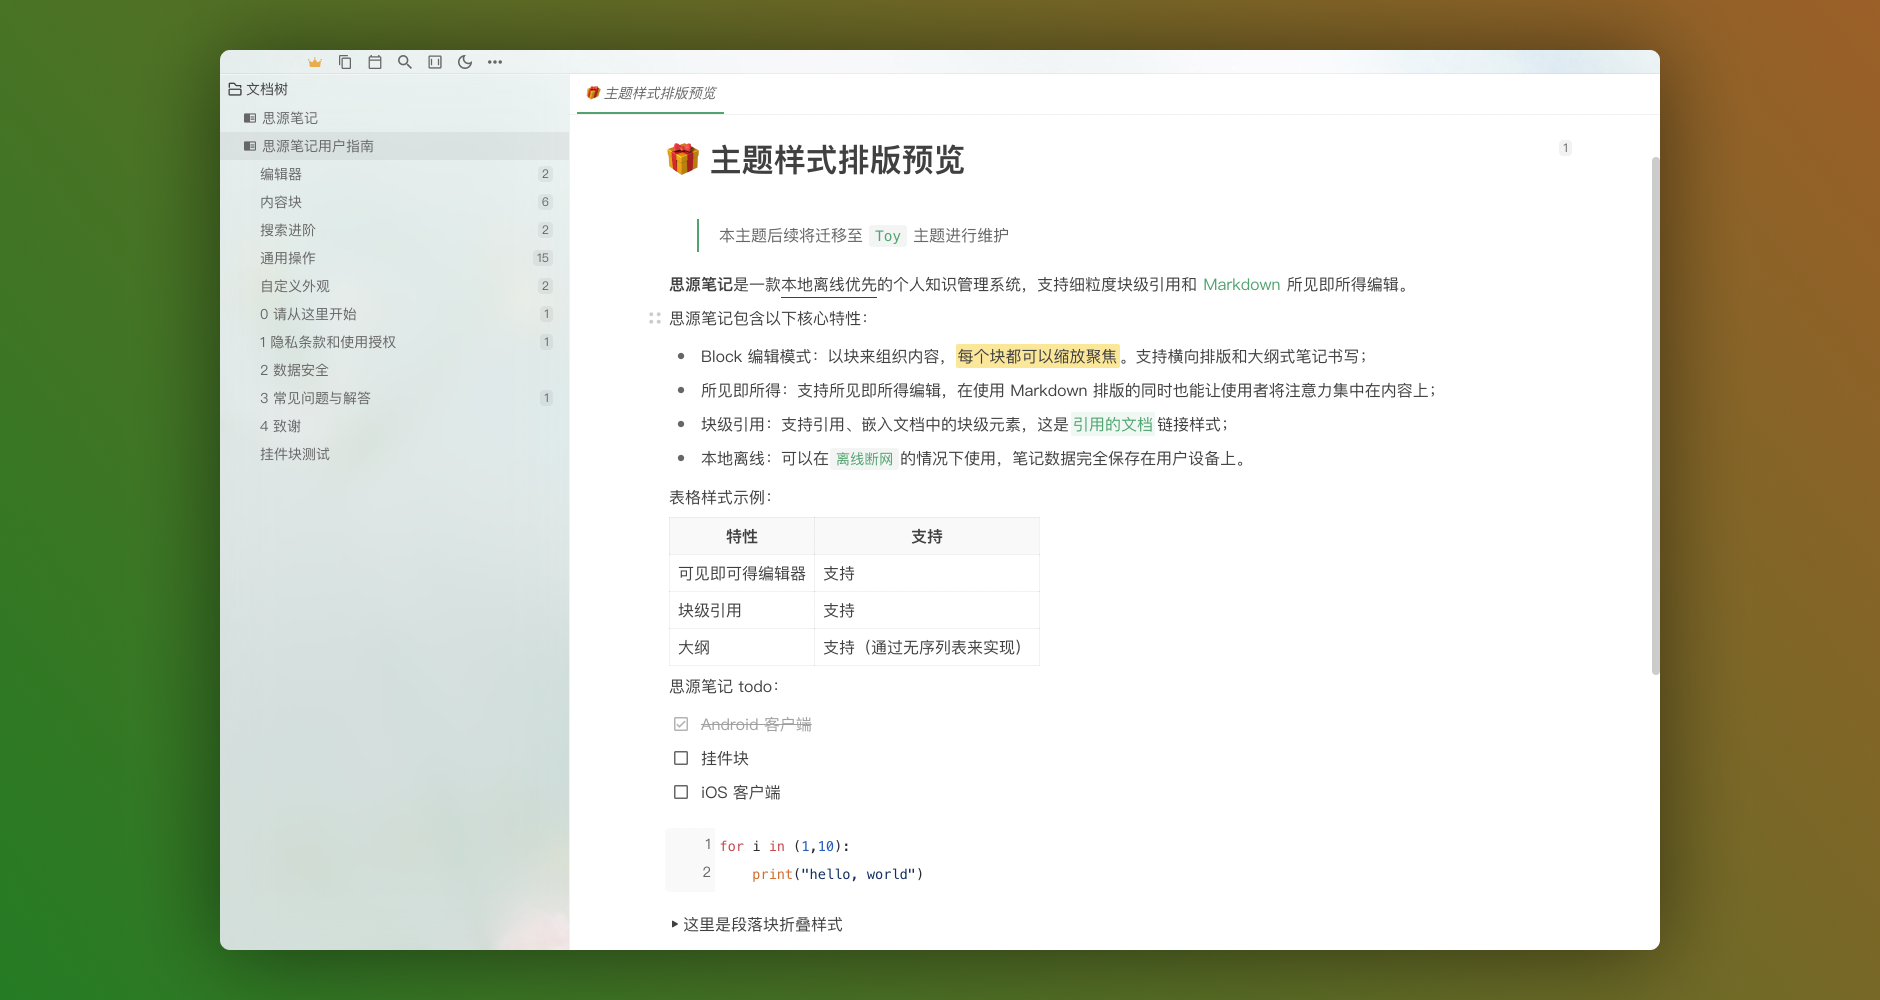This screenshot has width=1880, height=1000.
Task: Click the 思源笔记 notebook icon
Action: click(x=250, y=118)
